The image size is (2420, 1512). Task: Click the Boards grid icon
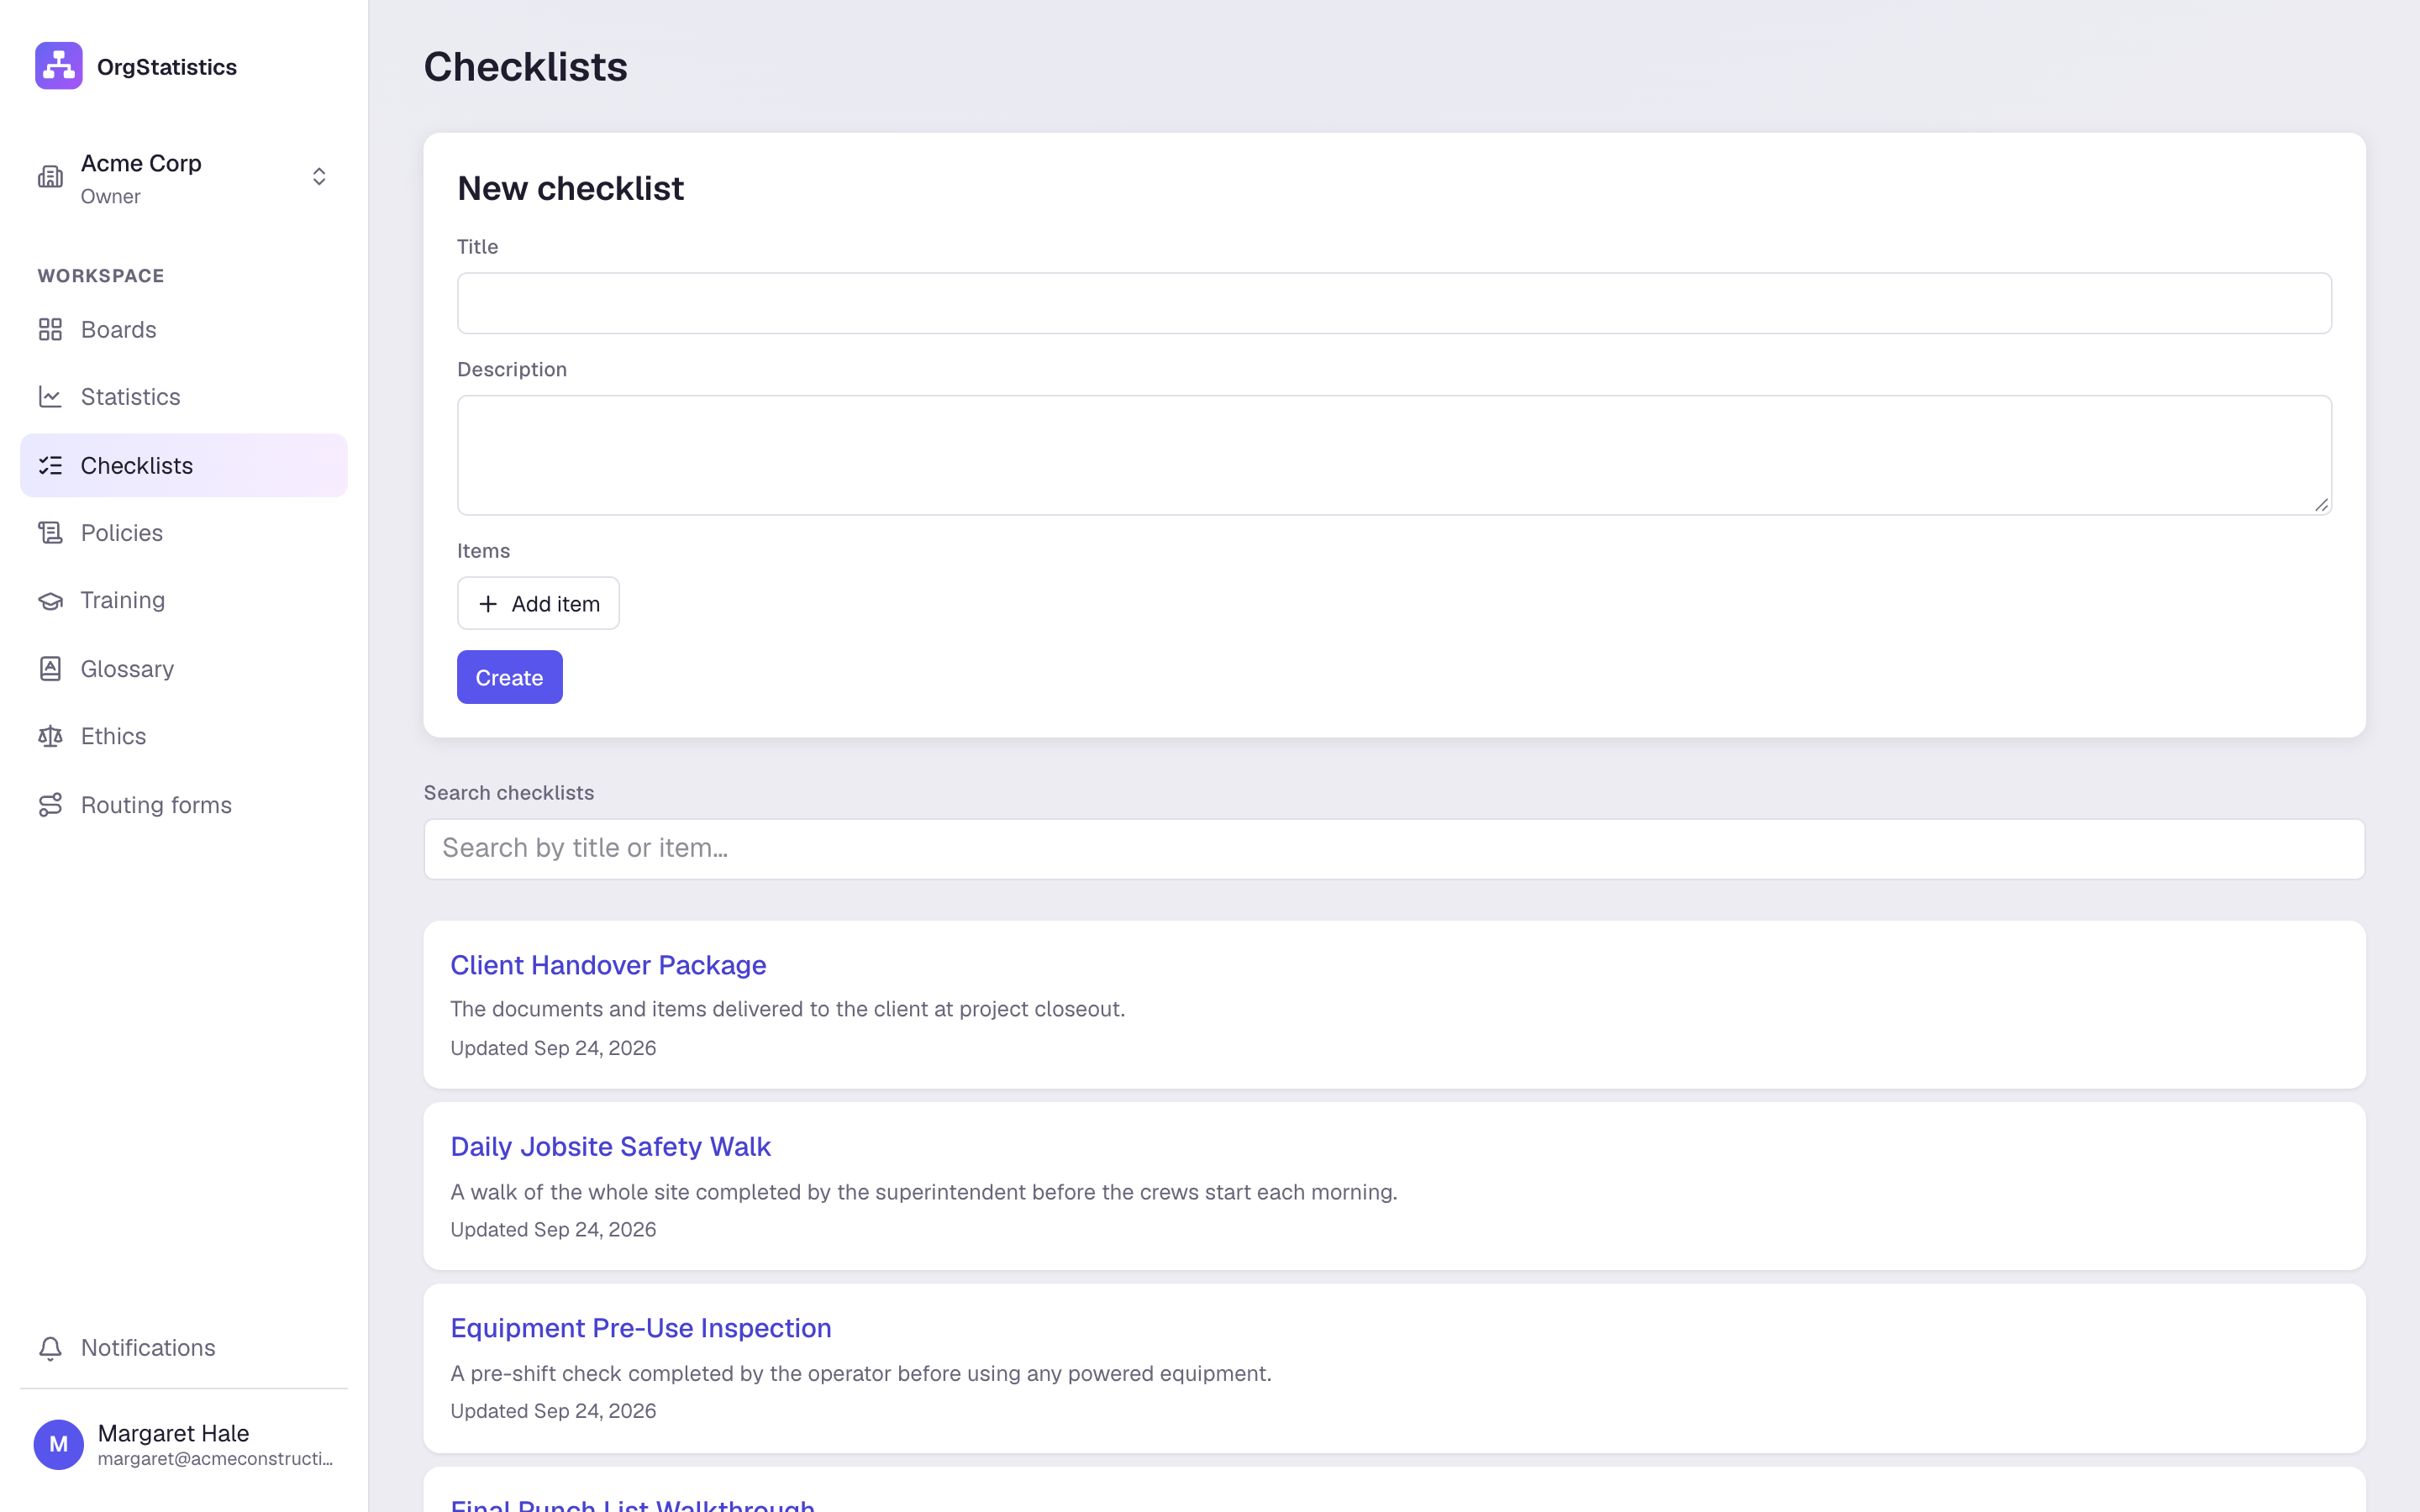pos(50,329)
